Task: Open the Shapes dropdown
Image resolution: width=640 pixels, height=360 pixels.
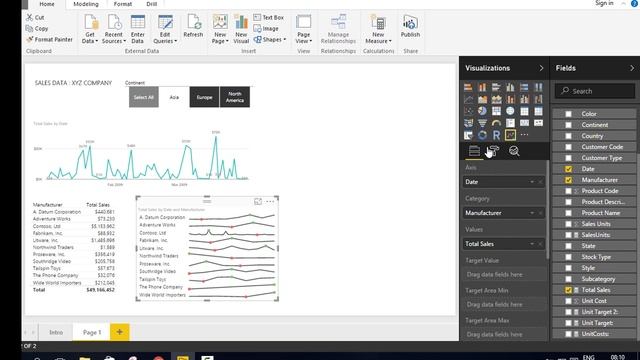Action: tap(270, 40)
